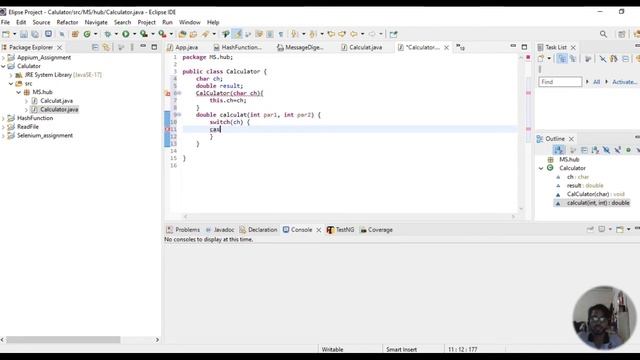
Task: Toggle Scheduled view in Task List
Action: [573, 59]
